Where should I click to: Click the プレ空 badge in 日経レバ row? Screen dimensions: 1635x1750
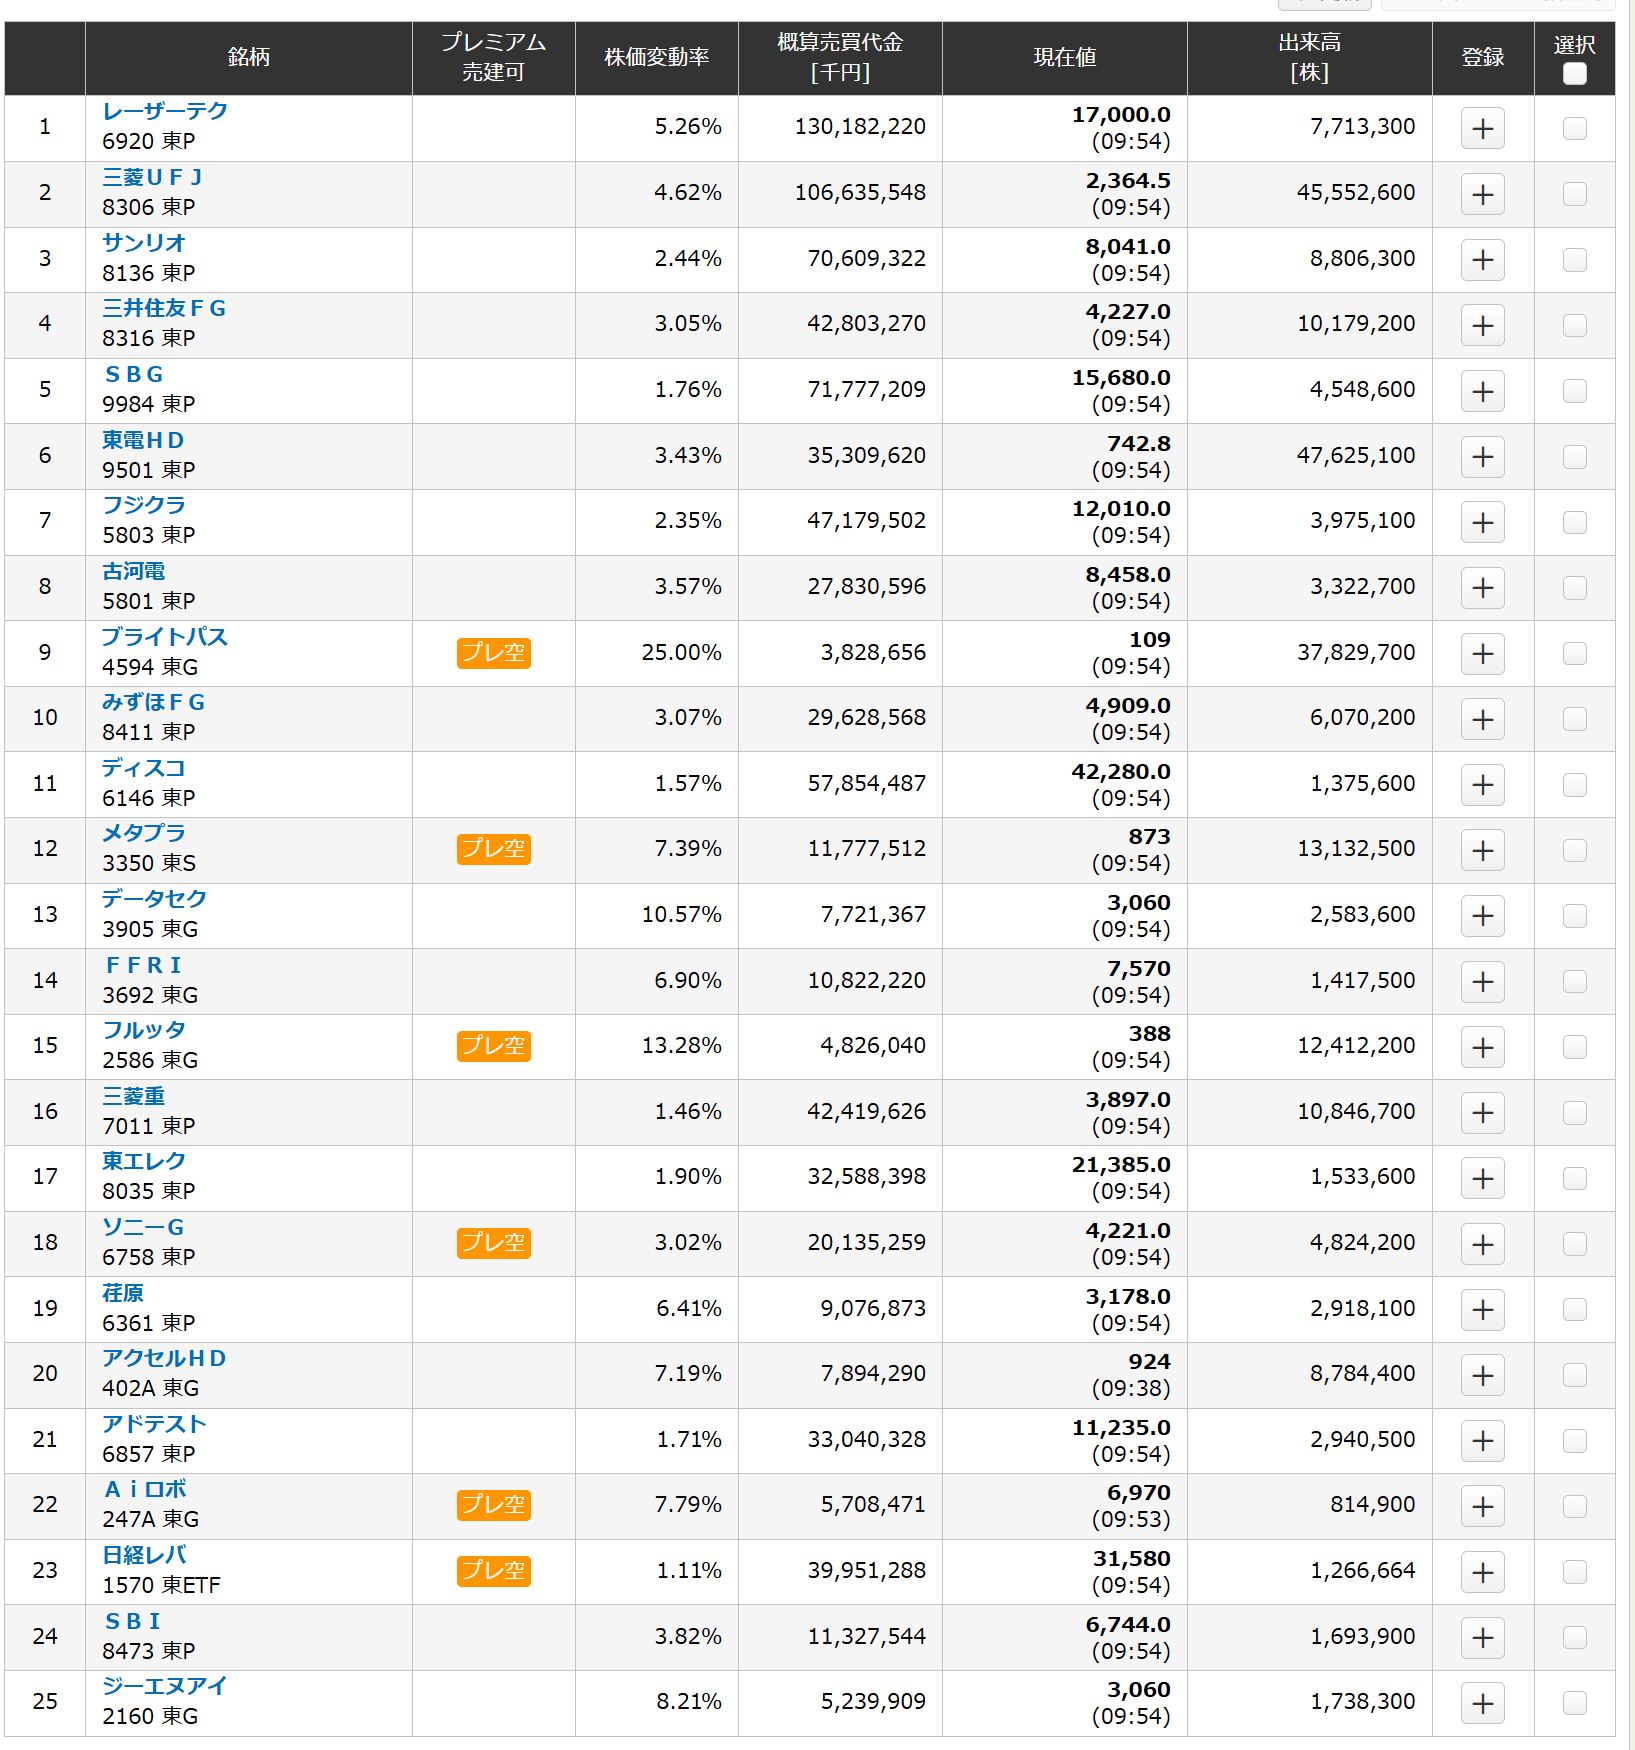pos(493,1571)
